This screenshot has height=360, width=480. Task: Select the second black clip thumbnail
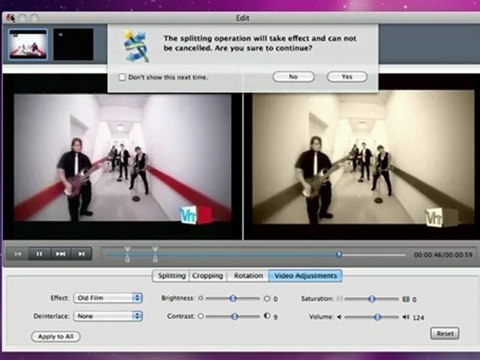(x=73, y=44)
